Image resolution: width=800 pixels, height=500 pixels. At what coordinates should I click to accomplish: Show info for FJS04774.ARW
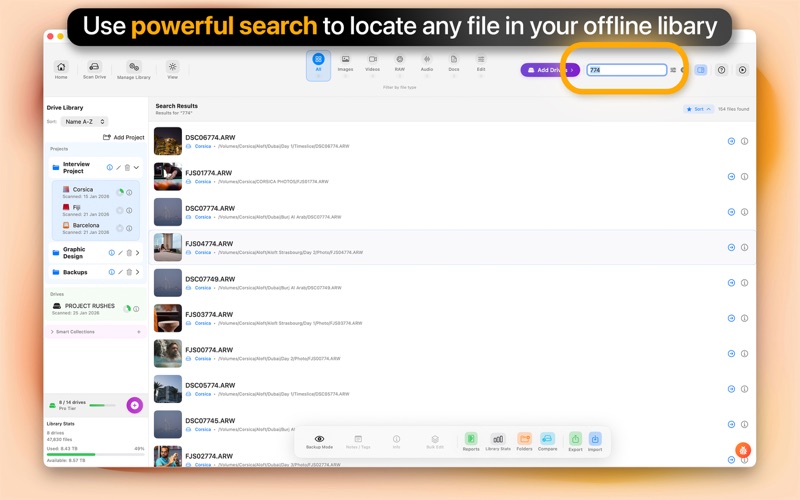pyautogui.click(x=744, y=247)
